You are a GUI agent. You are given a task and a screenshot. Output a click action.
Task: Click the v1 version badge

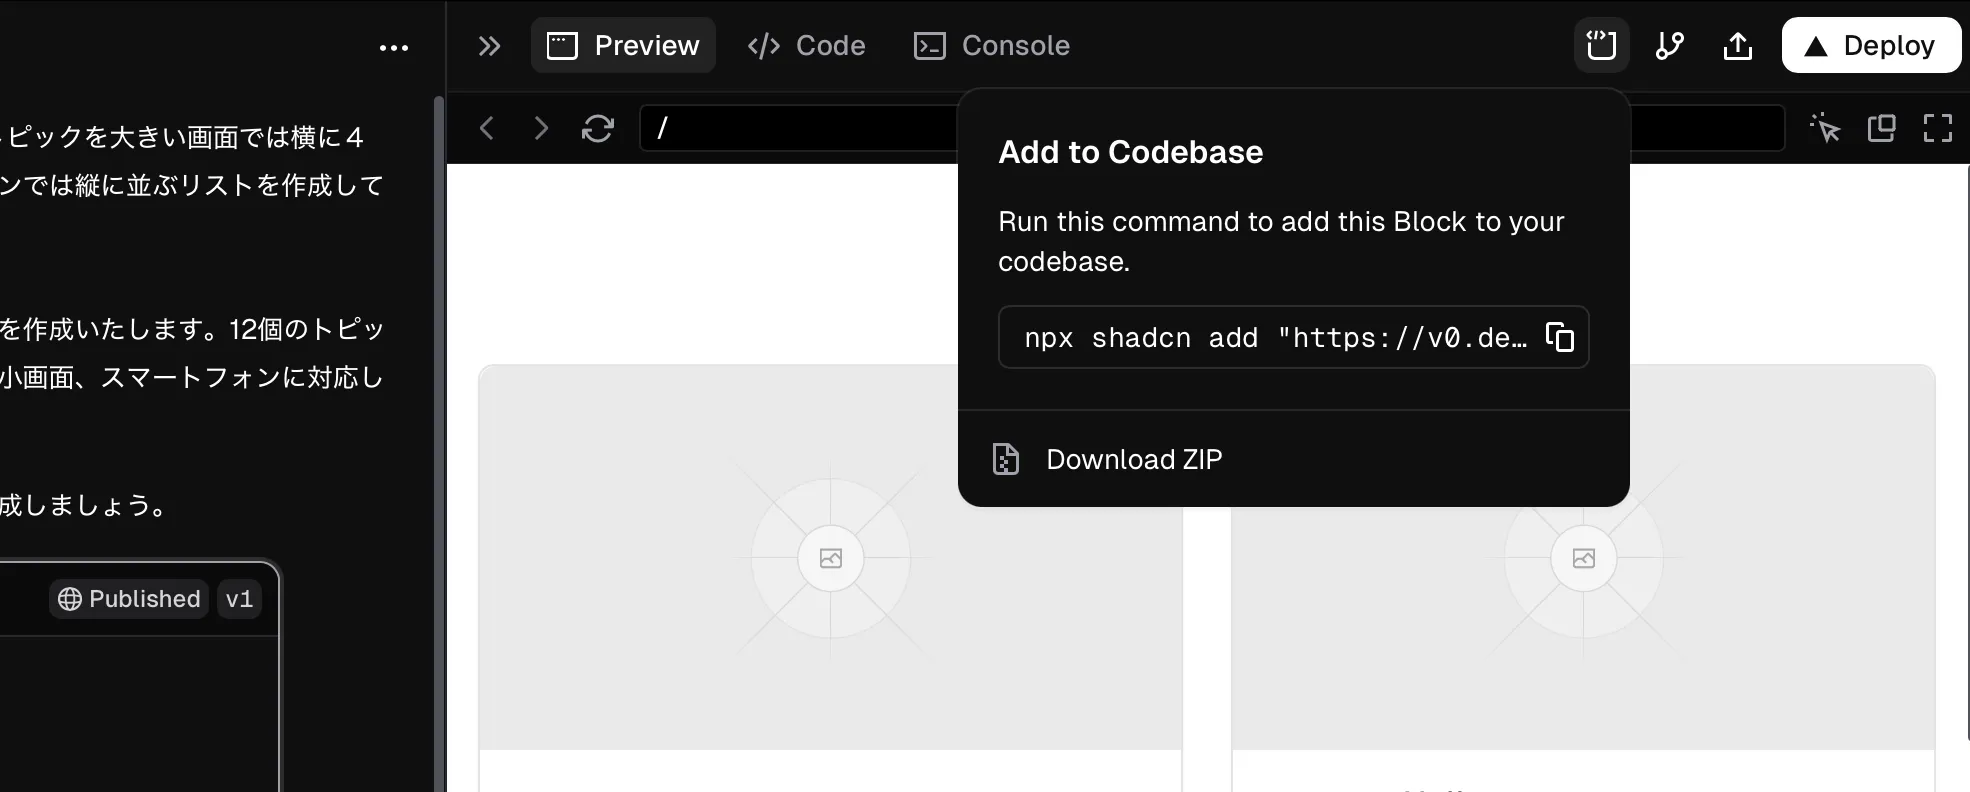pyautogui.click(x=239, y=599)
